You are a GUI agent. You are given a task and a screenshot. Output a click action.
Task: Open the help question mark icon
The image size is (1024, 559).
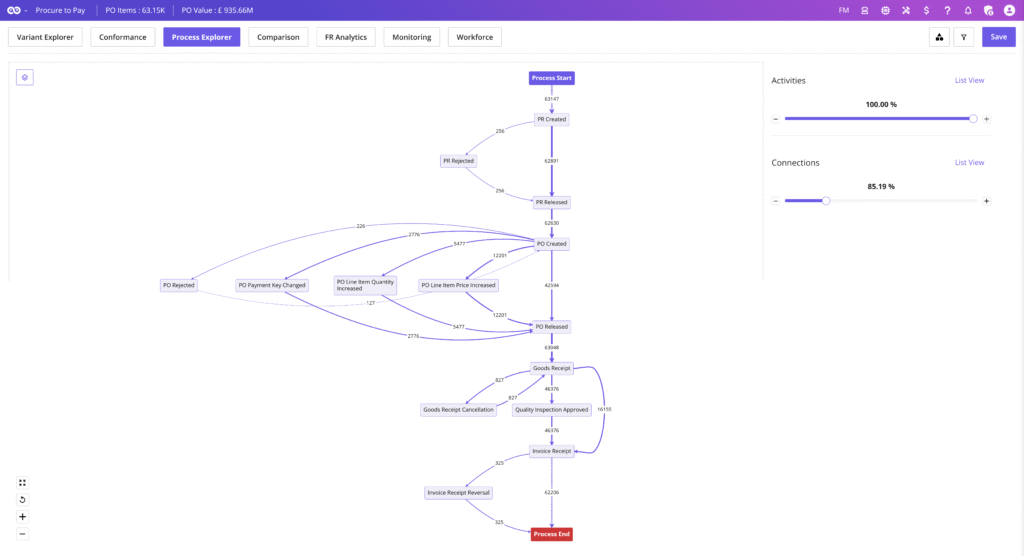[x=947, y=10]
